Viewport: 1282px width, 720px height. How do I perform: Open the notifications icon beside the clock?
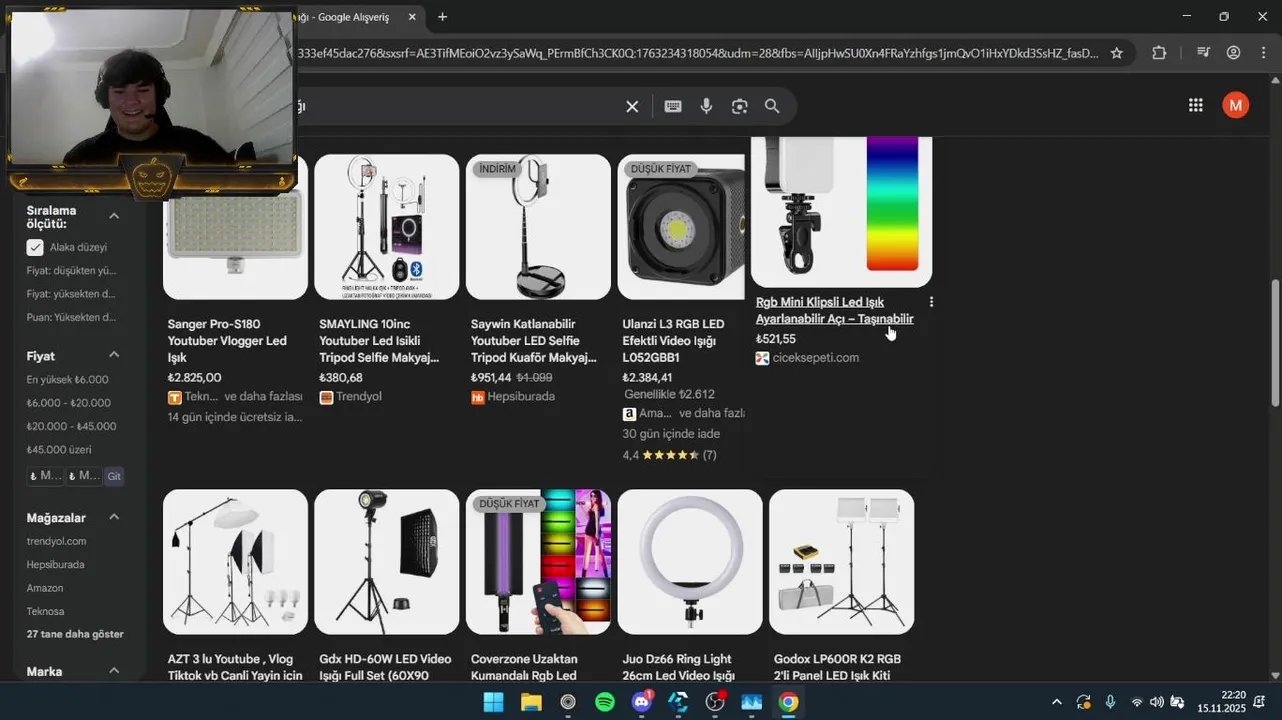1260,702
